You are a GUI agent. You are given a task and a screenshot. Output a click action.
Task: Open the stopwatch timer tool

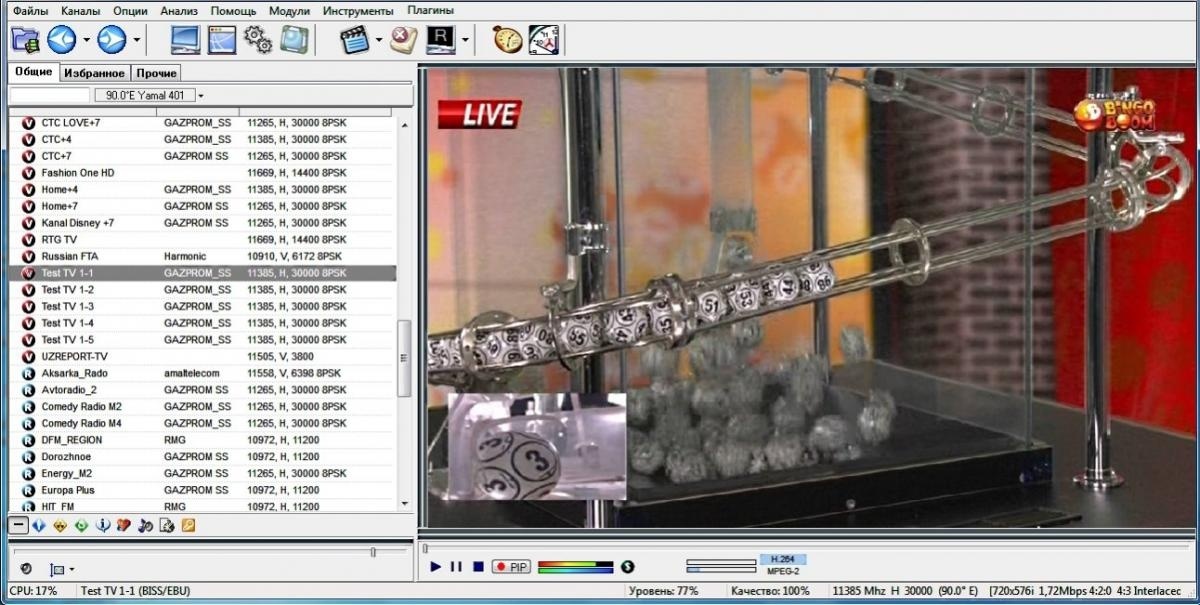pos(508,40)
